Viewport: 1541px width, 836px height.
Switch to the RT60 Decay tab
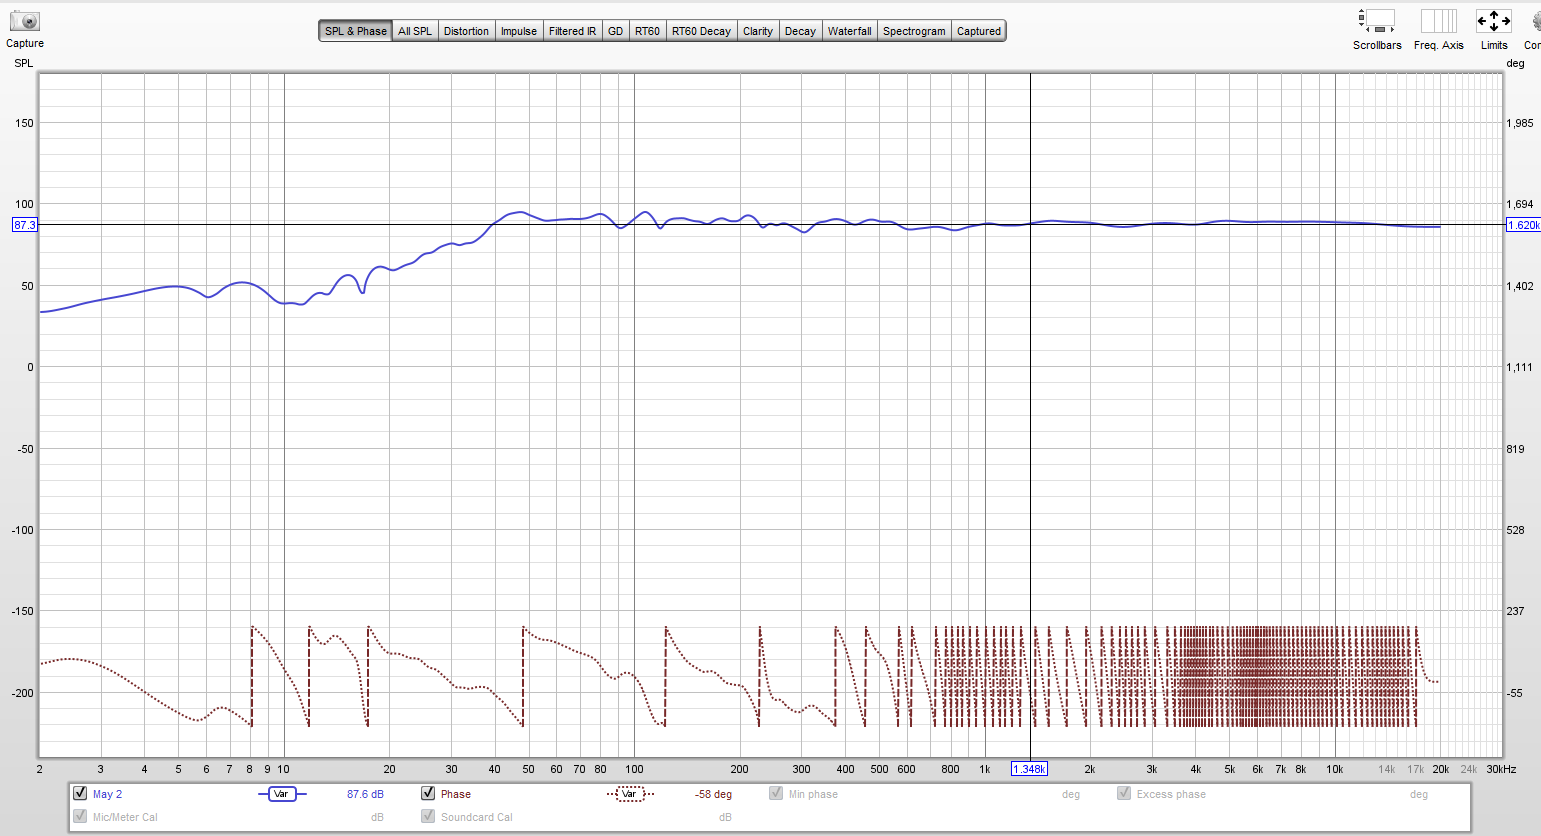point(701,30)
